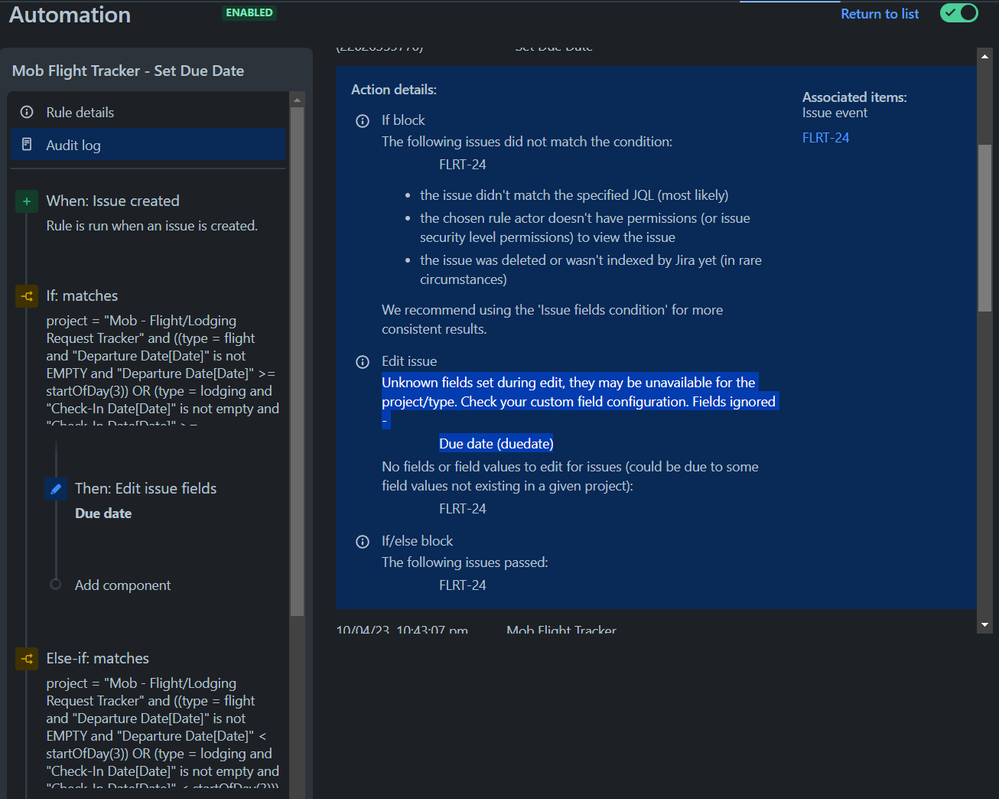Image resolution: width=999 pixels, height=799 pixels.
Task: Open the FLRT-24 associated issue link
Action: click(x=826, y=138)
